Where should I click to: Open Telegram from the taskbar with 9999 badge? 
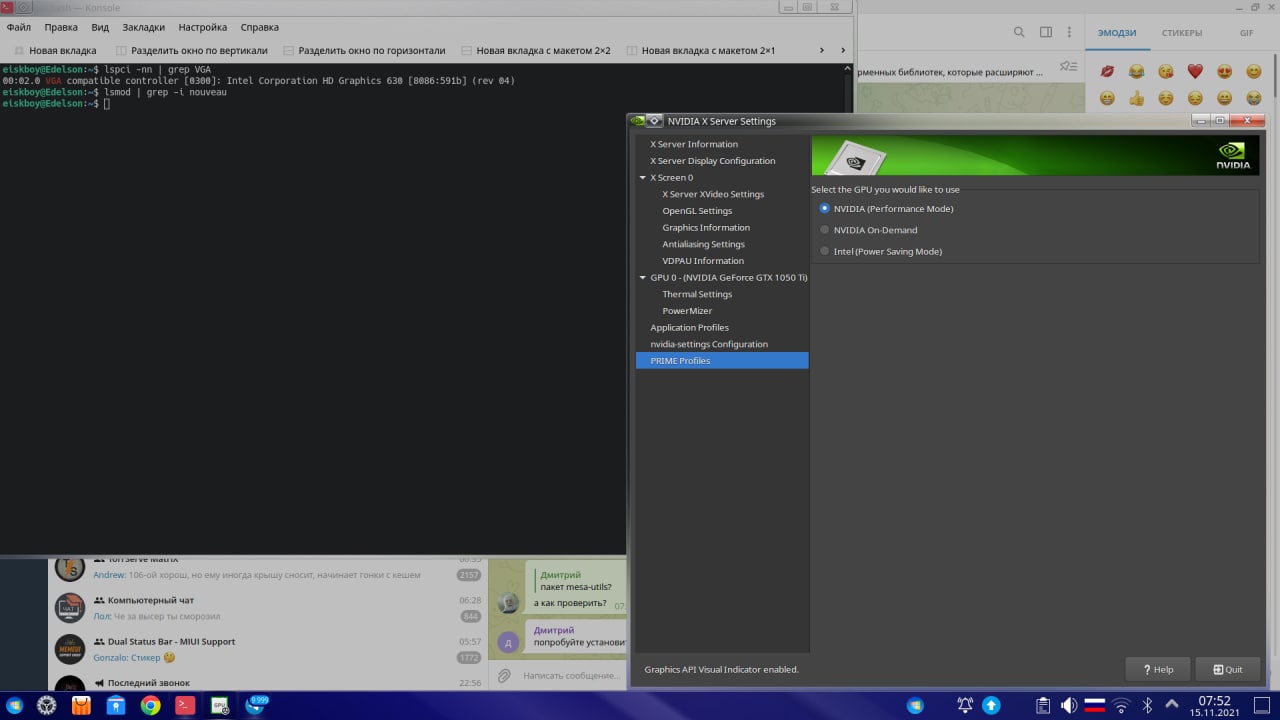click(x=255, y=706)
